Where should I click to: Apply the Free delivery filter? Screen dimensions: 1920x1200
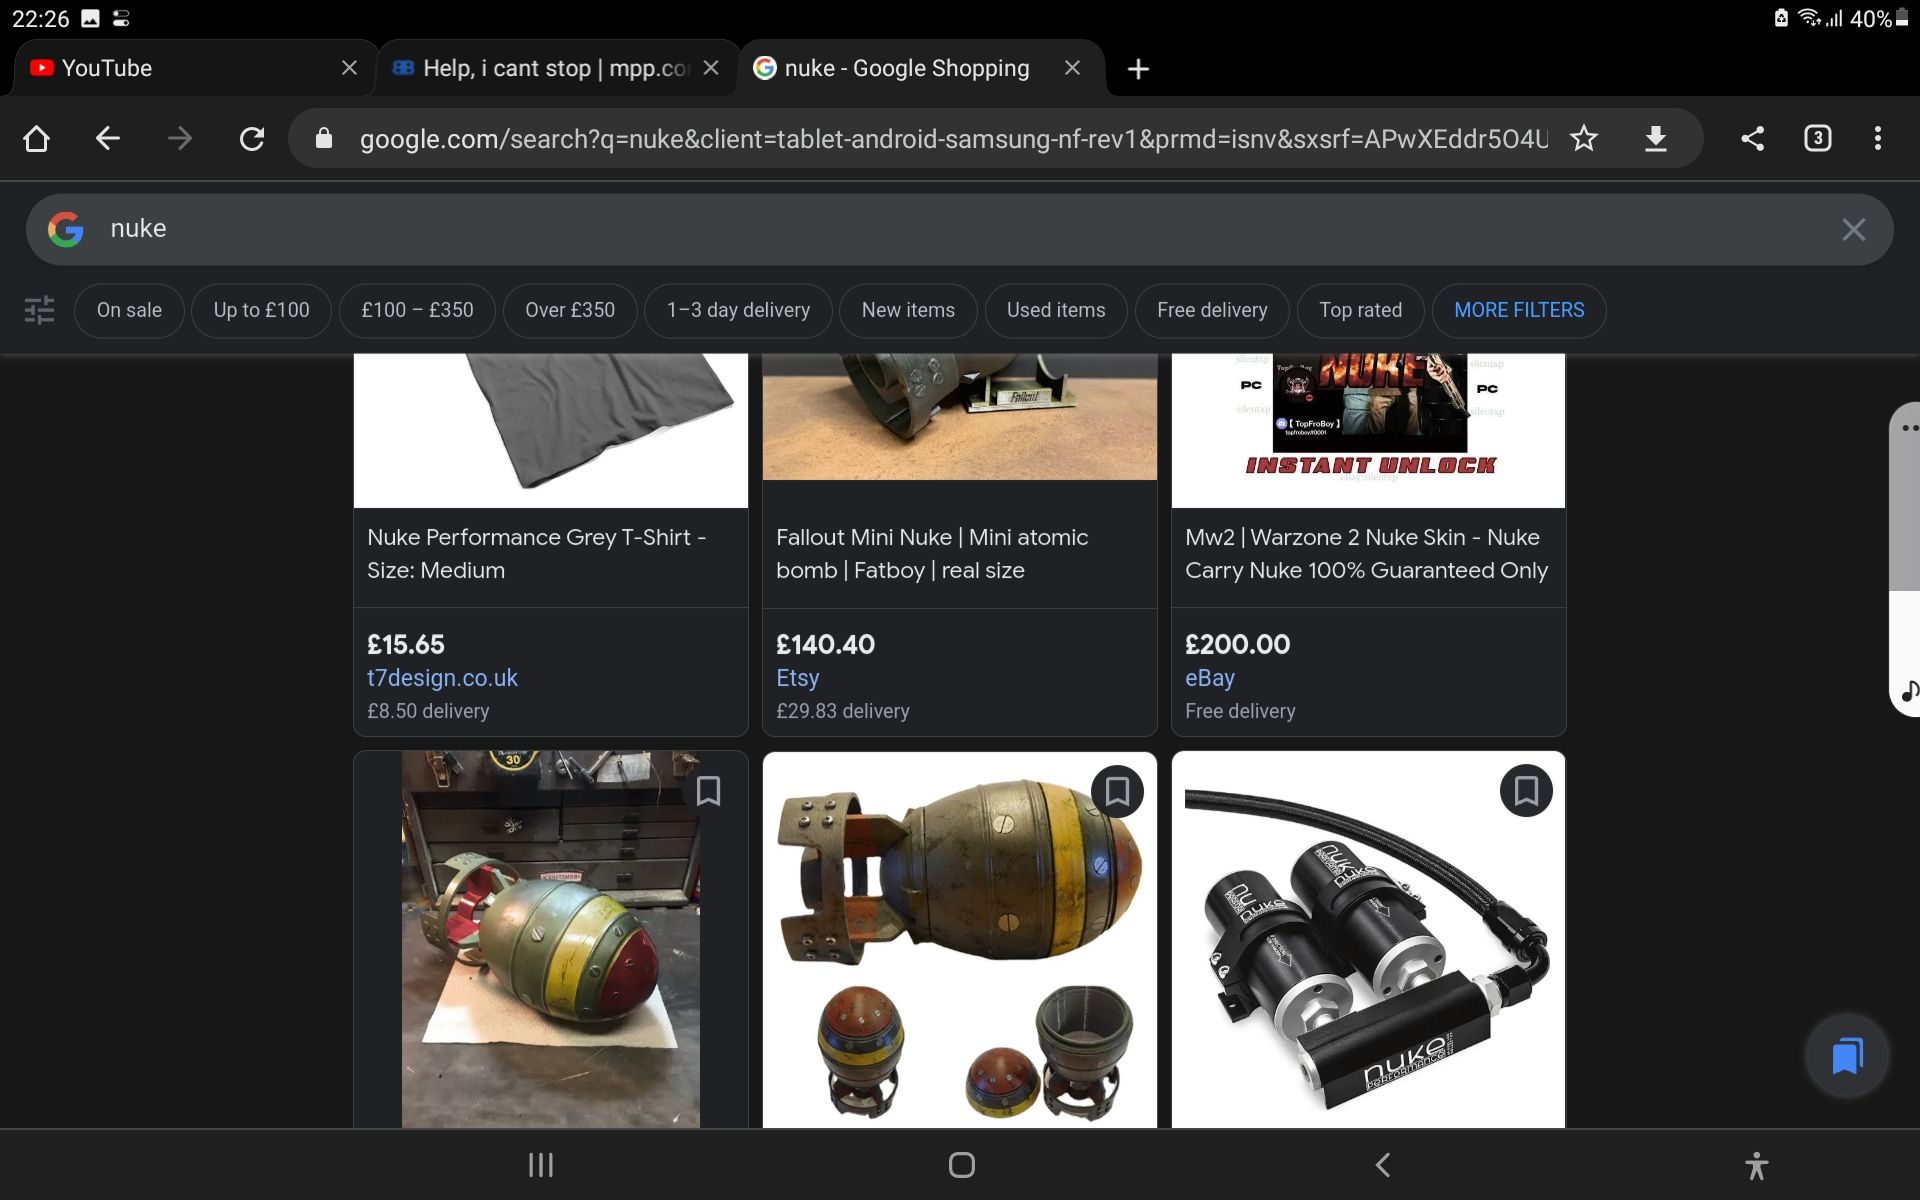point(1211,310)
